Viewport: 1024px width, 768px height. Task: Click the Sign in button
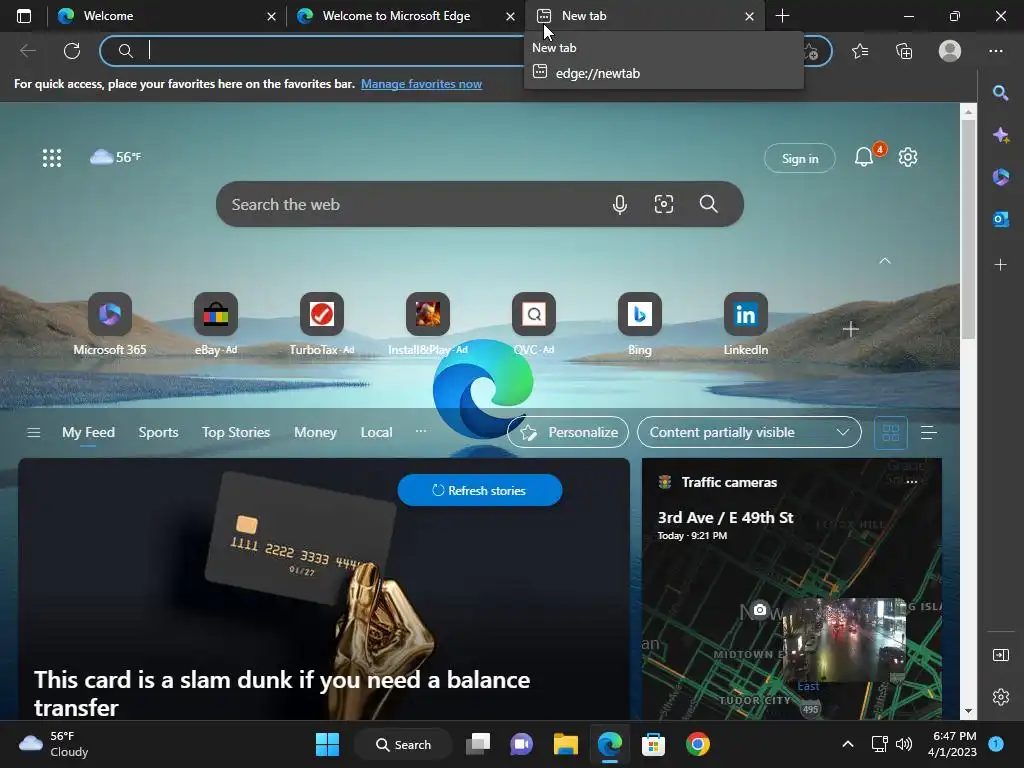[x=799, y=158]
